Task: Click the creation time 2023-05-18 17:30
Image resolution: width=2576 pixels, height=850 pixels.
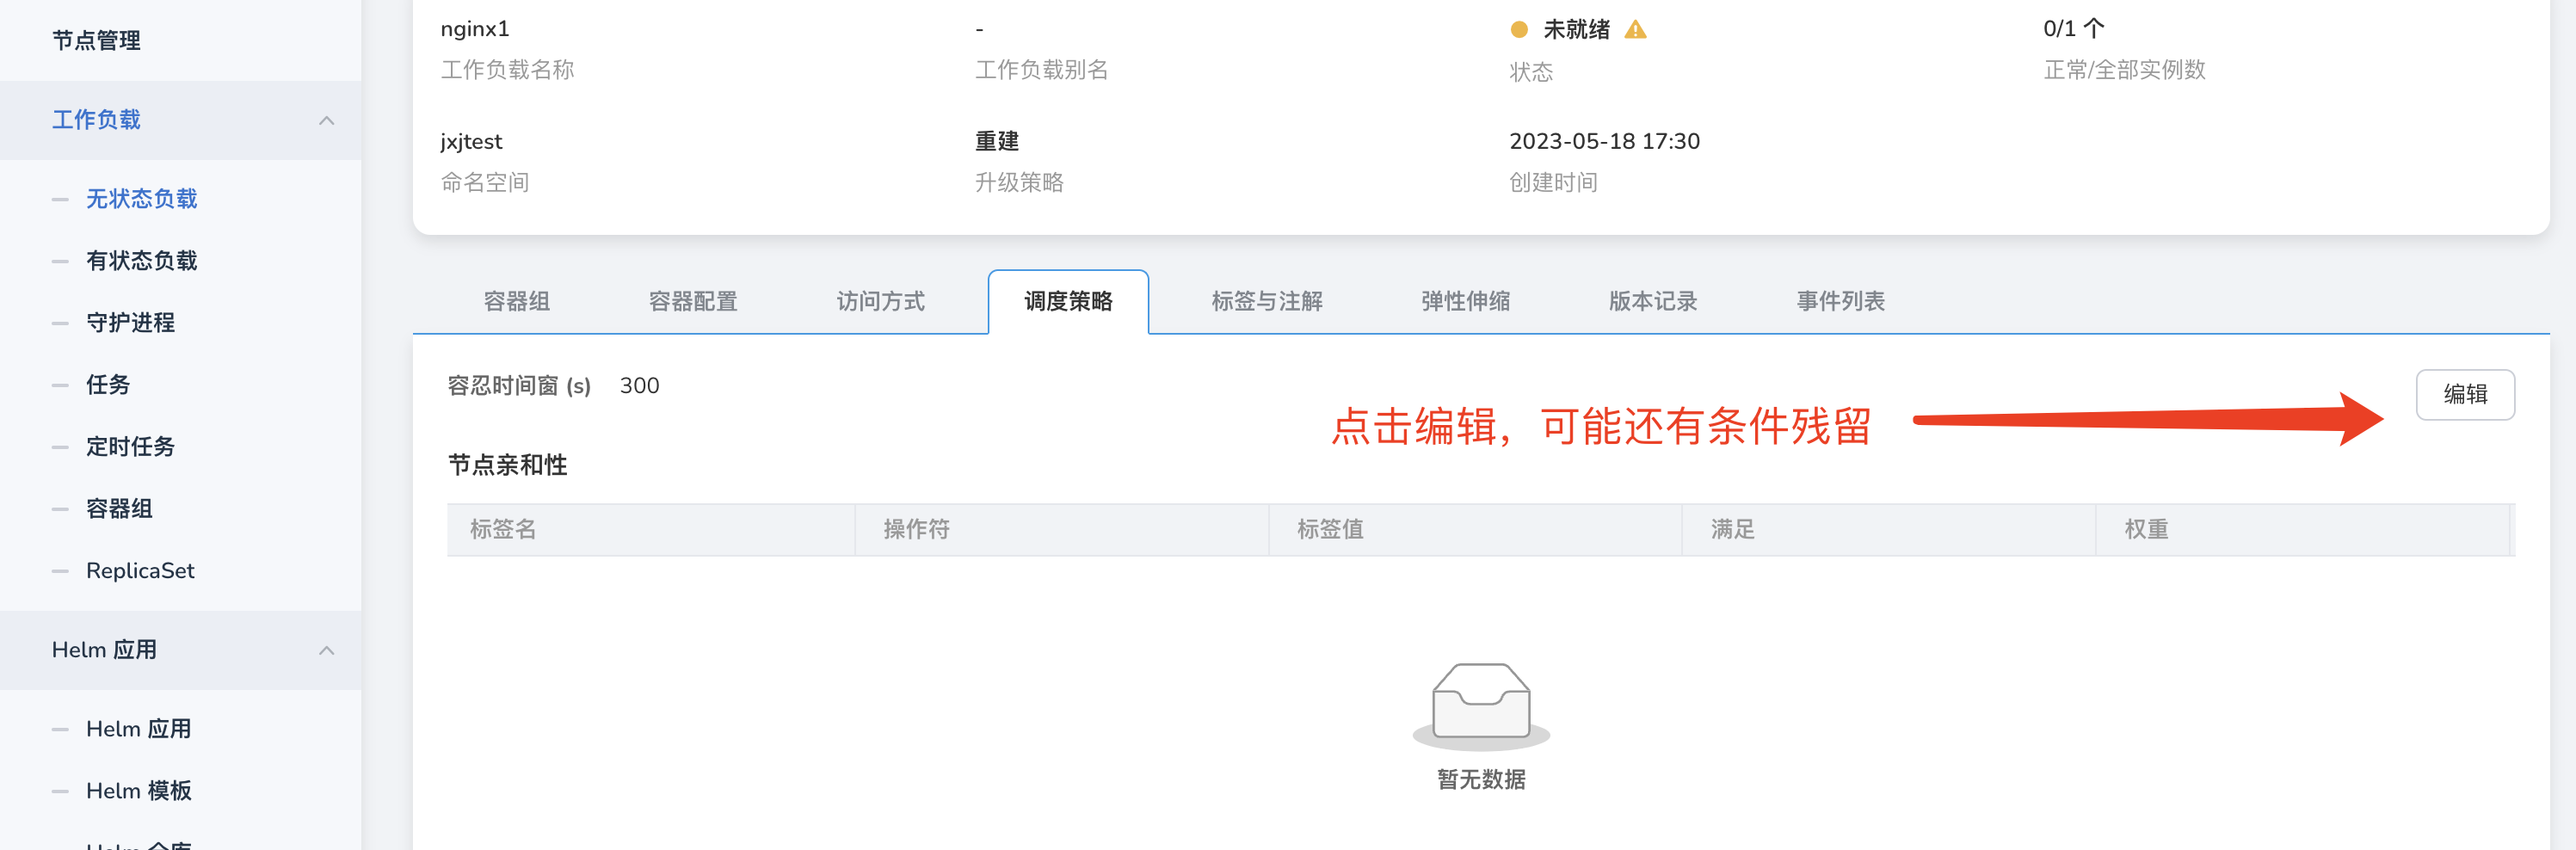Action: [x=1604, y=141]
